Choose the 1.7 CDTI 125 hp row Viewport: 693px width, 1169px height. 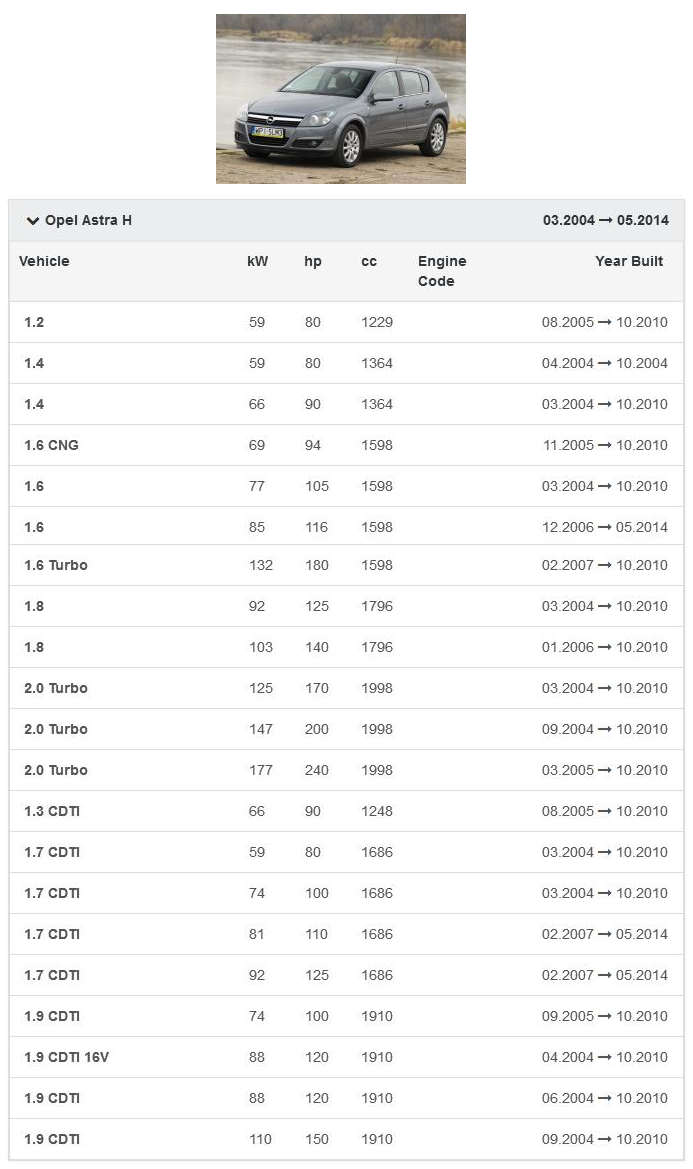click(52, 975)
